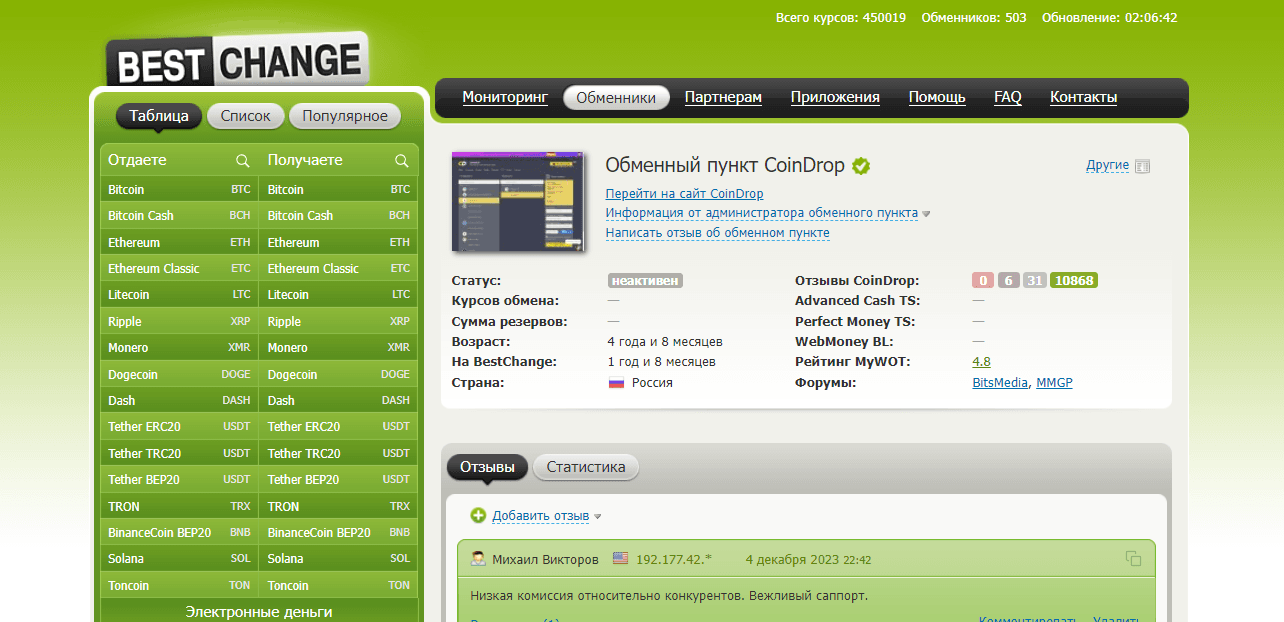Expand Информация от администратора обменного пункта

[x=761, y=213]
